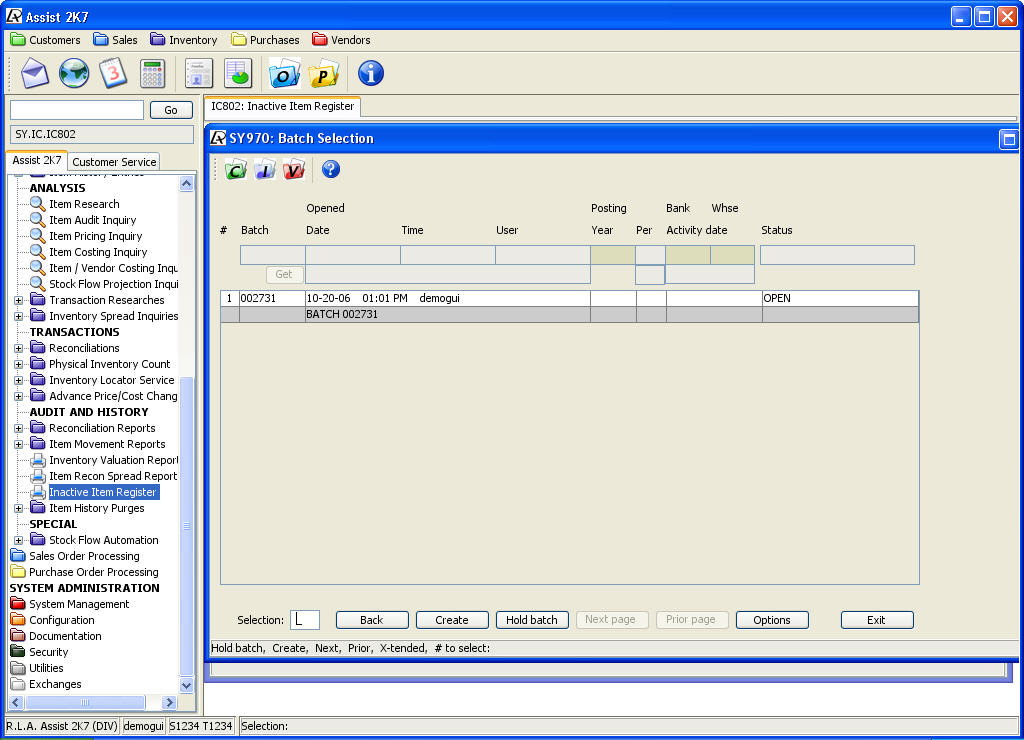Viewport: 1024px width, 740px height.
Task: Click the blue 'O' folder icon
Action: 285,73
